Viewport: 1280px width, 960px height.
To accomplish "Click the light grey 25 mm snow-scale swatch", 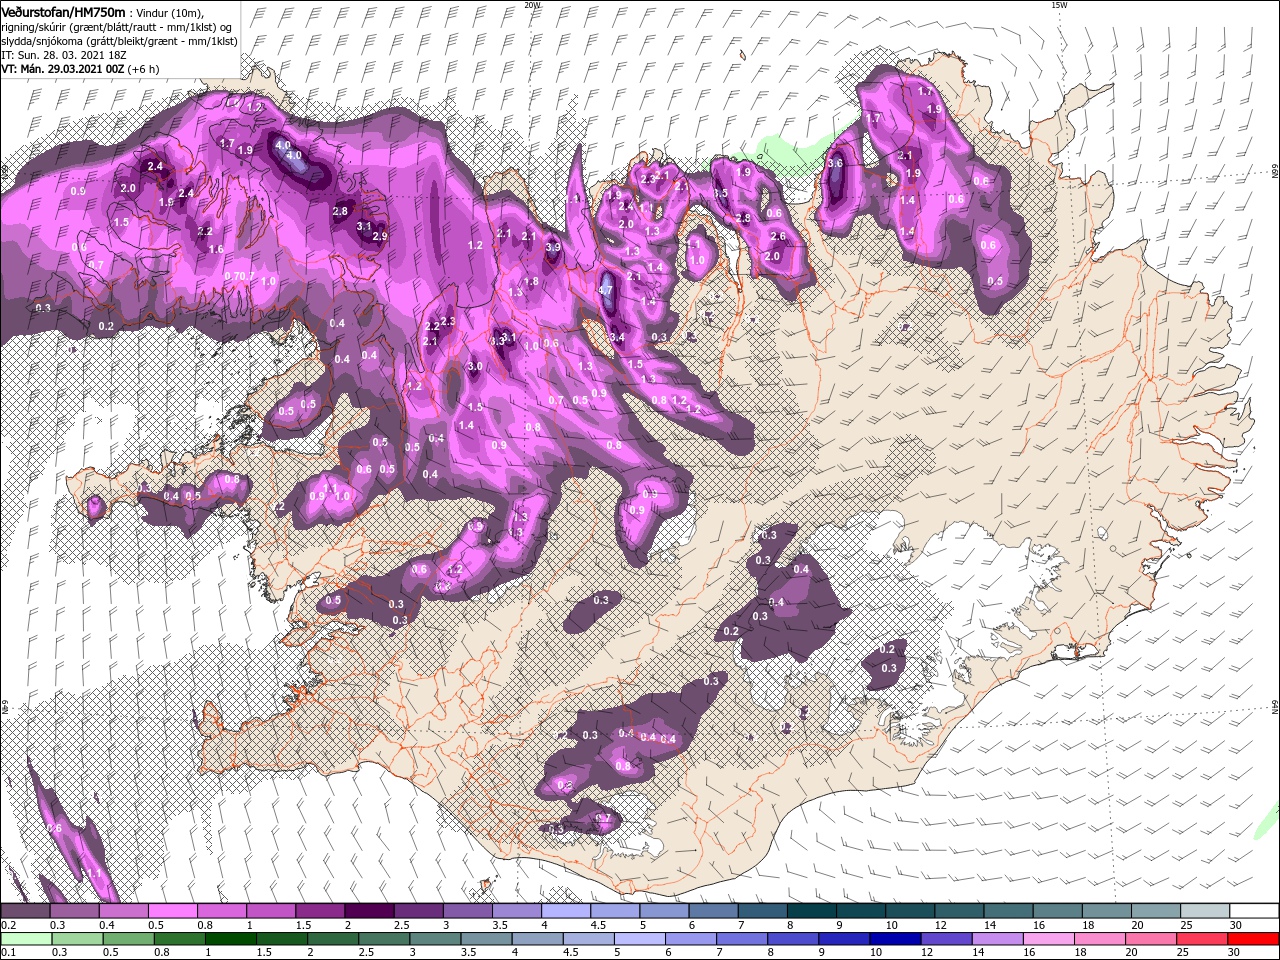I will [x=1205, y=911].
